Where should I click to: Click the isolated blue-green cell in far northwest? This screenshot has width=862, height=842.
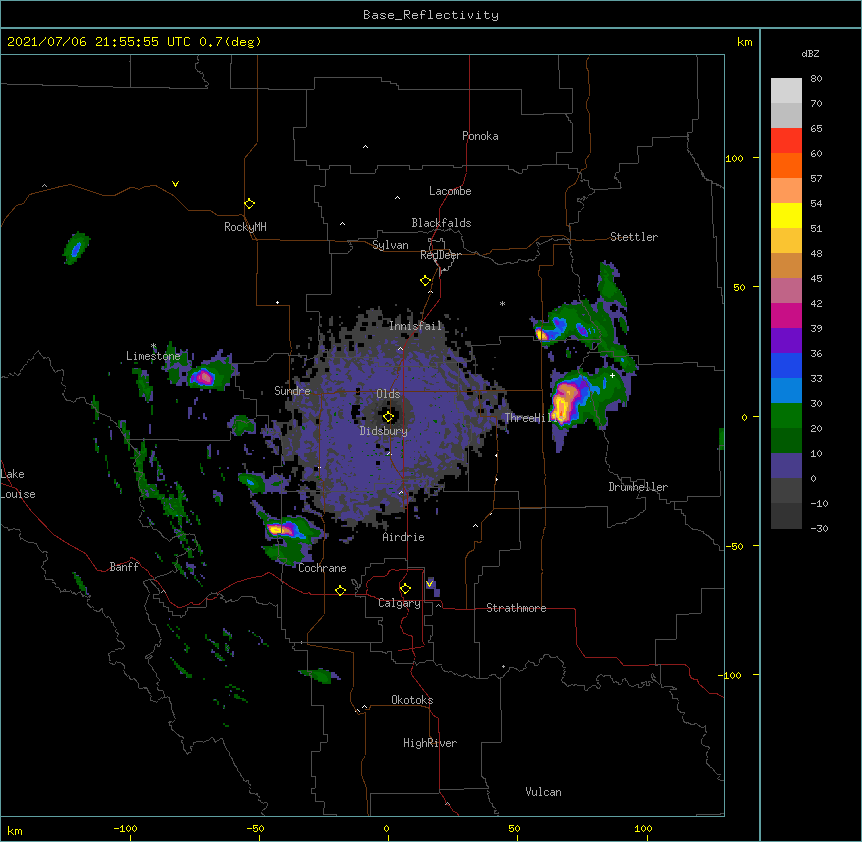[76, 248]
